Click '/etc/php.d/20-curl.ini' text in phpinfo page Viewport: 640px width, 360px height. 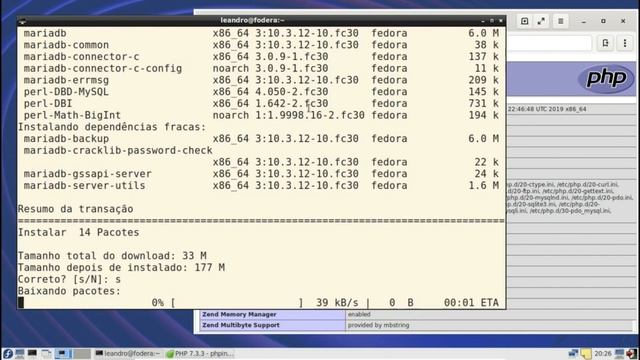coord(588,184)
